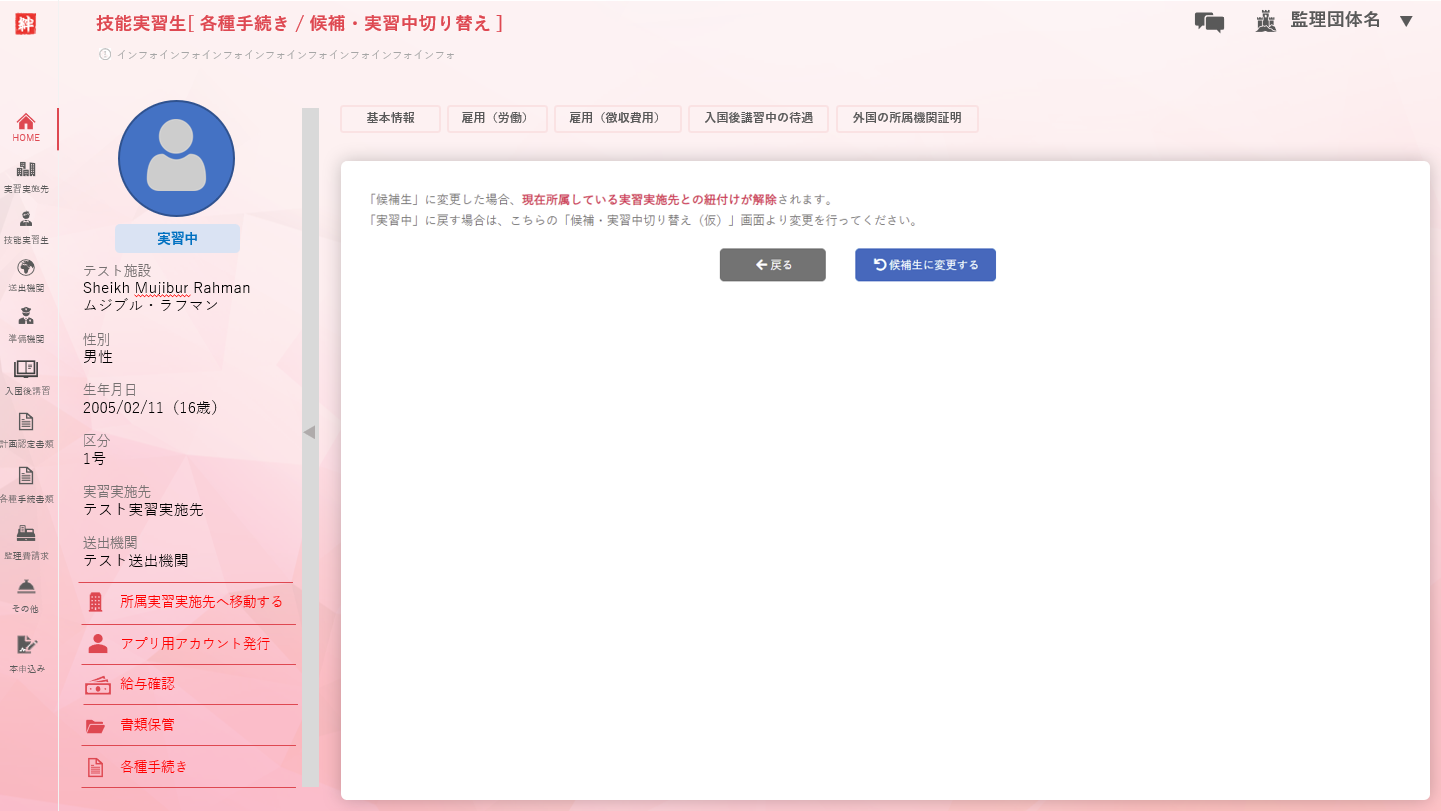Viewport: 1441px width, 811px height.
Task: Click the 戻る button
Action: tap(773, 265)
